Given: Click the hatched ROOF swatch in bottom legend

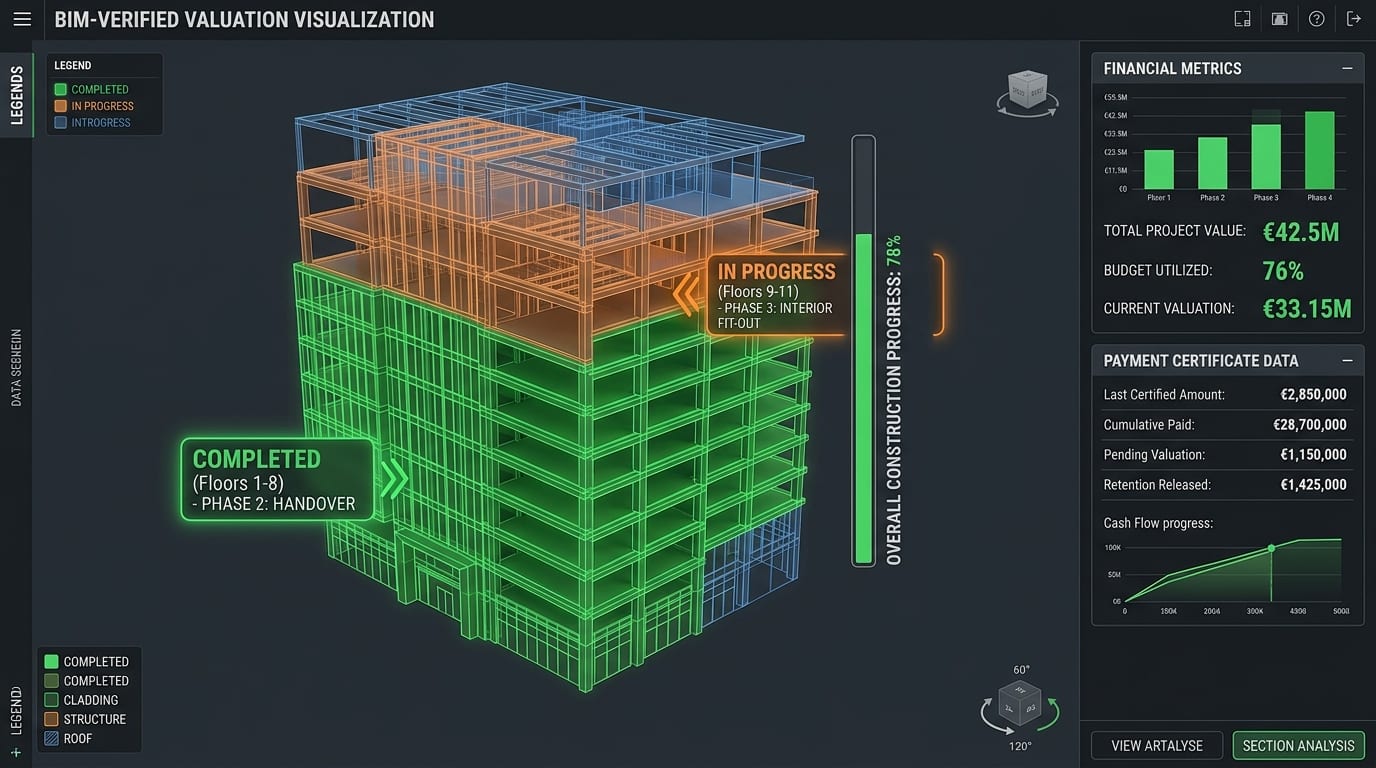Looking at the screenshot, I should coord(51,738).
